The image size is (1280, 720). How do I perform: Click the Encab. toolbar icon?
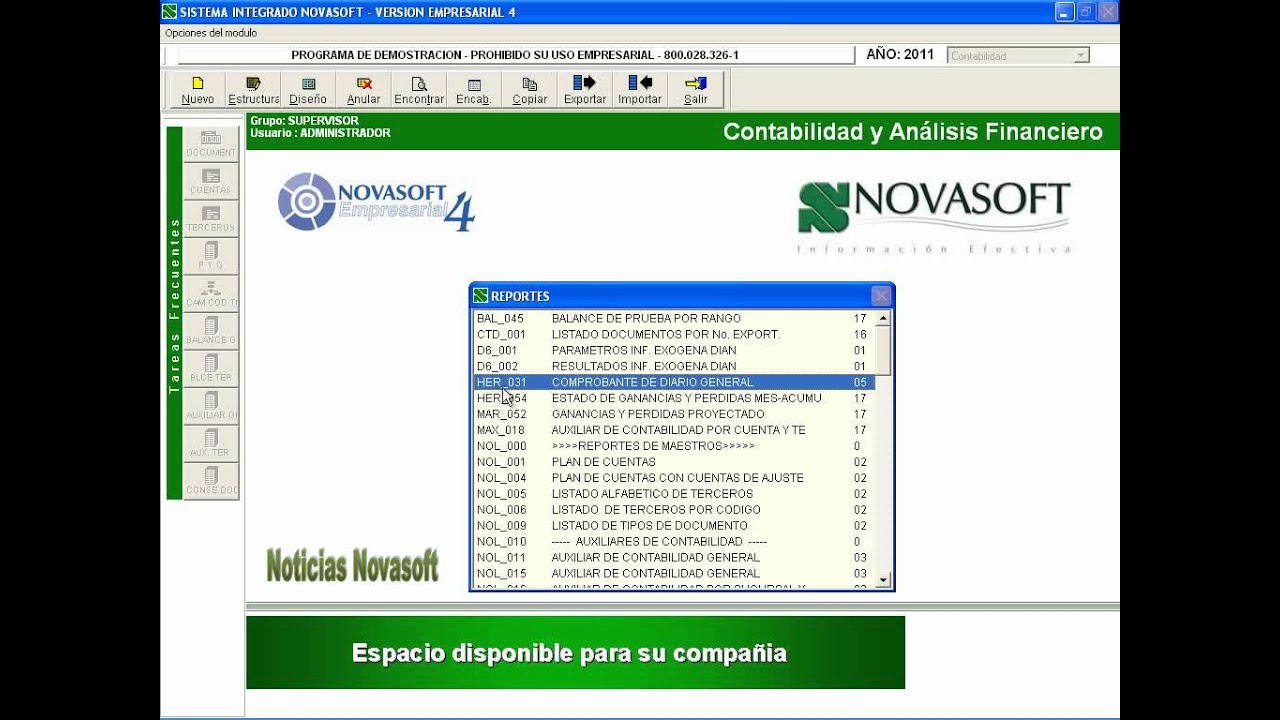473,90
